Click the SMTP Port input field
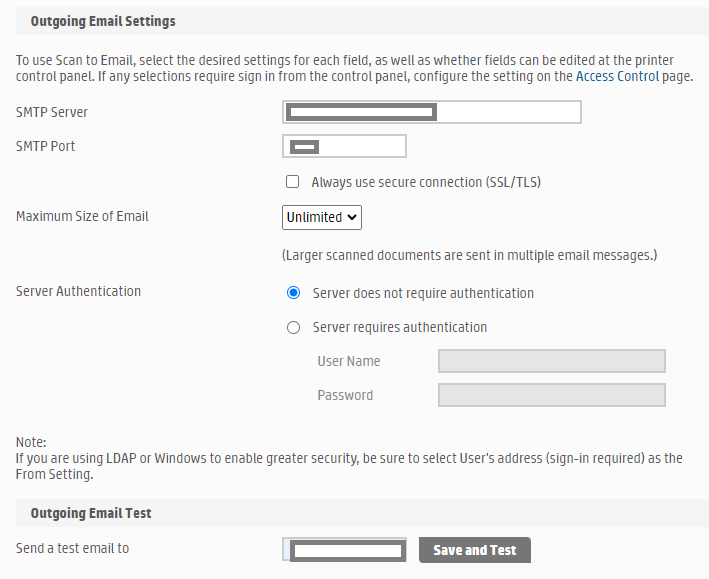Viewport: 709px width, 579px height. coord(344,146)
